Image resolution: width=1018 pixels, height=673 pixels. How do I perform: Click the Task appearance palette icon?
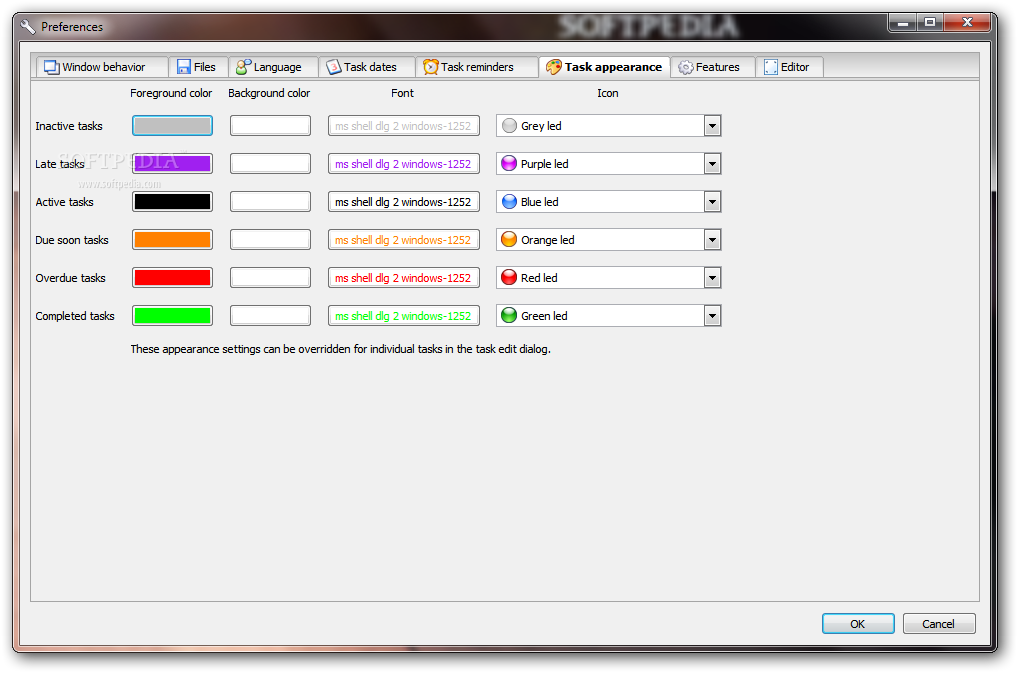(554, 67)
